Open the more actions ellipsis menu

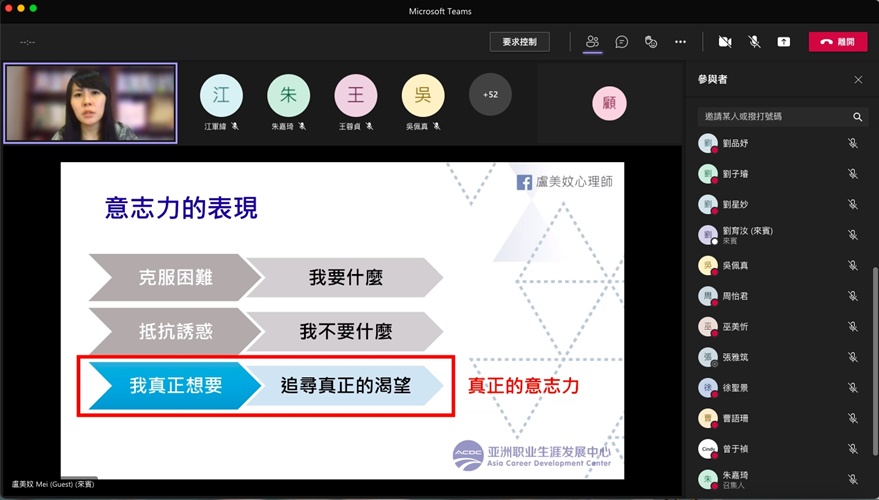680,42
